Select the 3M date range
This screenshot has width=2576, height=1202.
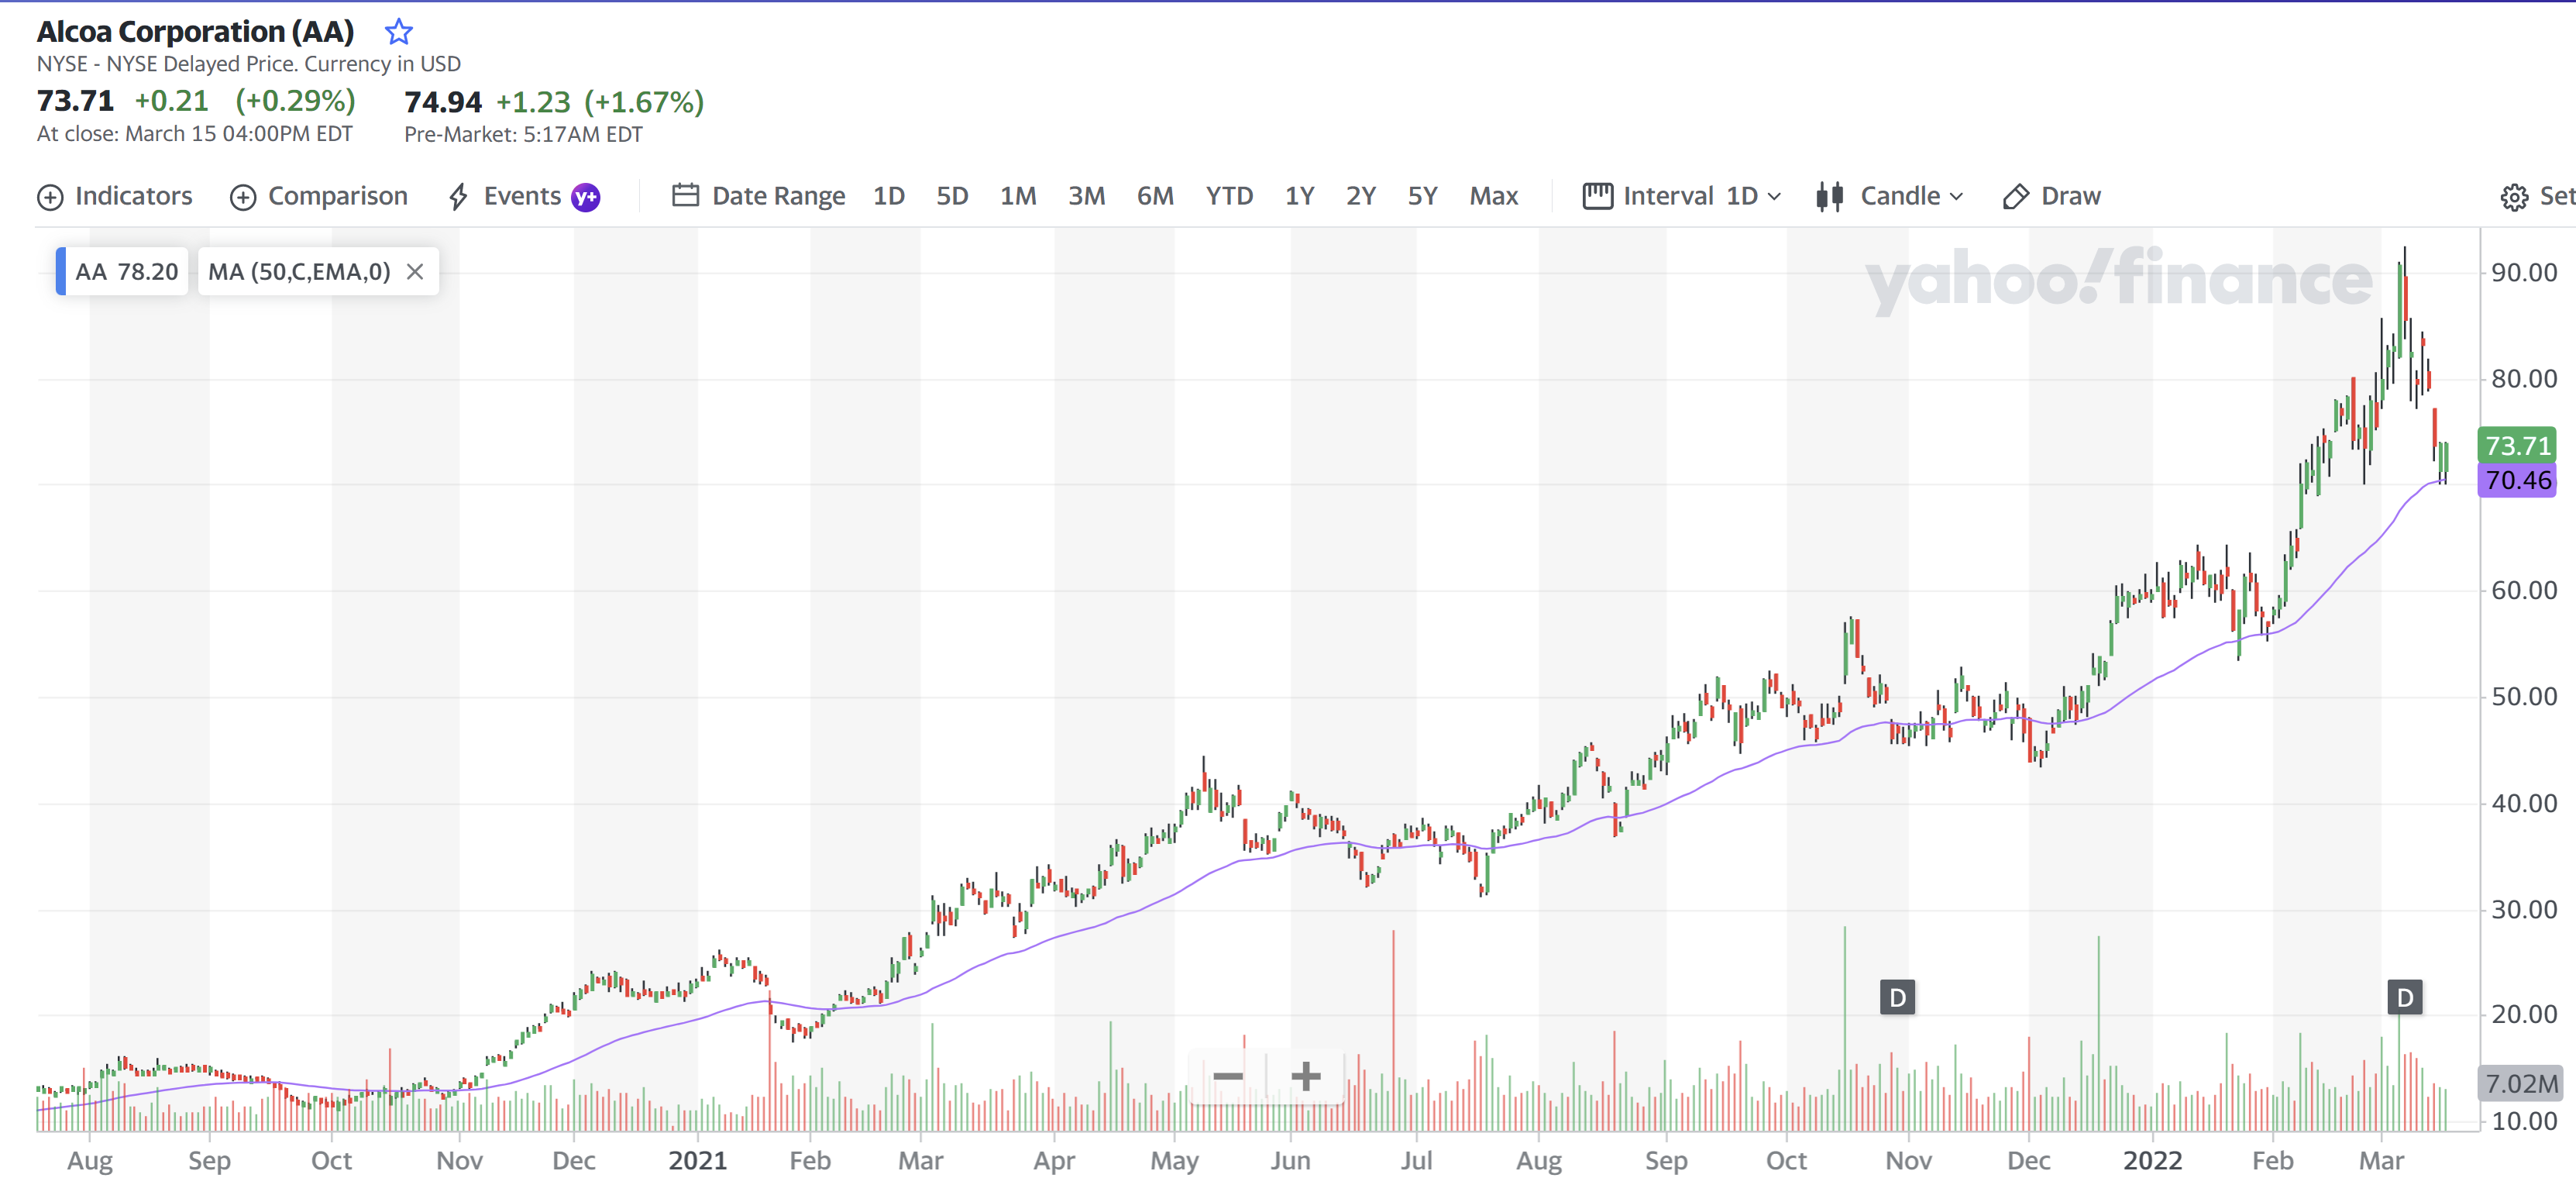1086,196
